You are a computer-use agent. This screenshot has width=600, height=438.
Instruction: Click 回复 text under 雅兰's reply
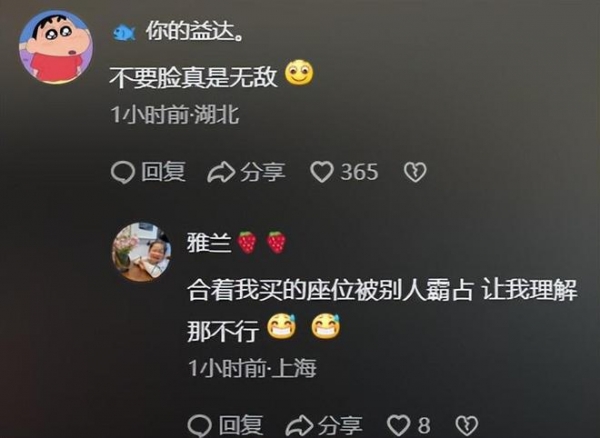click(241, 425)
